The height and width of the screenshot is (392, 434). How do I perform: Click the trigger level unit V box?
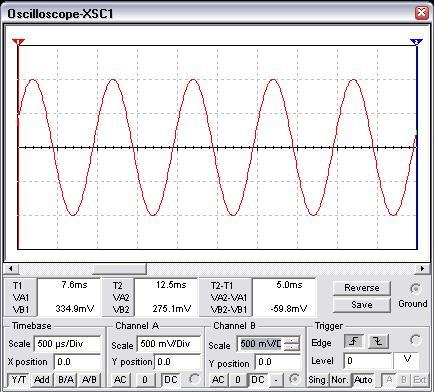tap(406, 361)
